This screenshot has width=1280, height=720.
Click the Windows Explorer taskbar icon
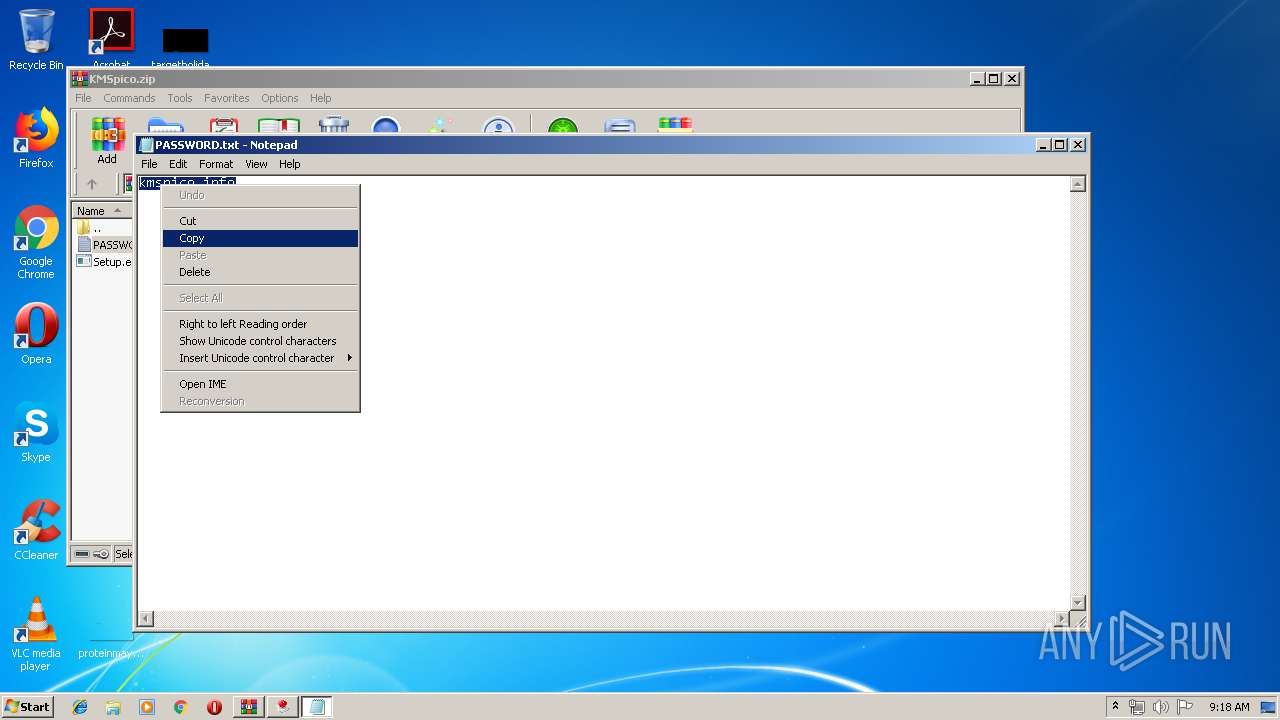113,707
